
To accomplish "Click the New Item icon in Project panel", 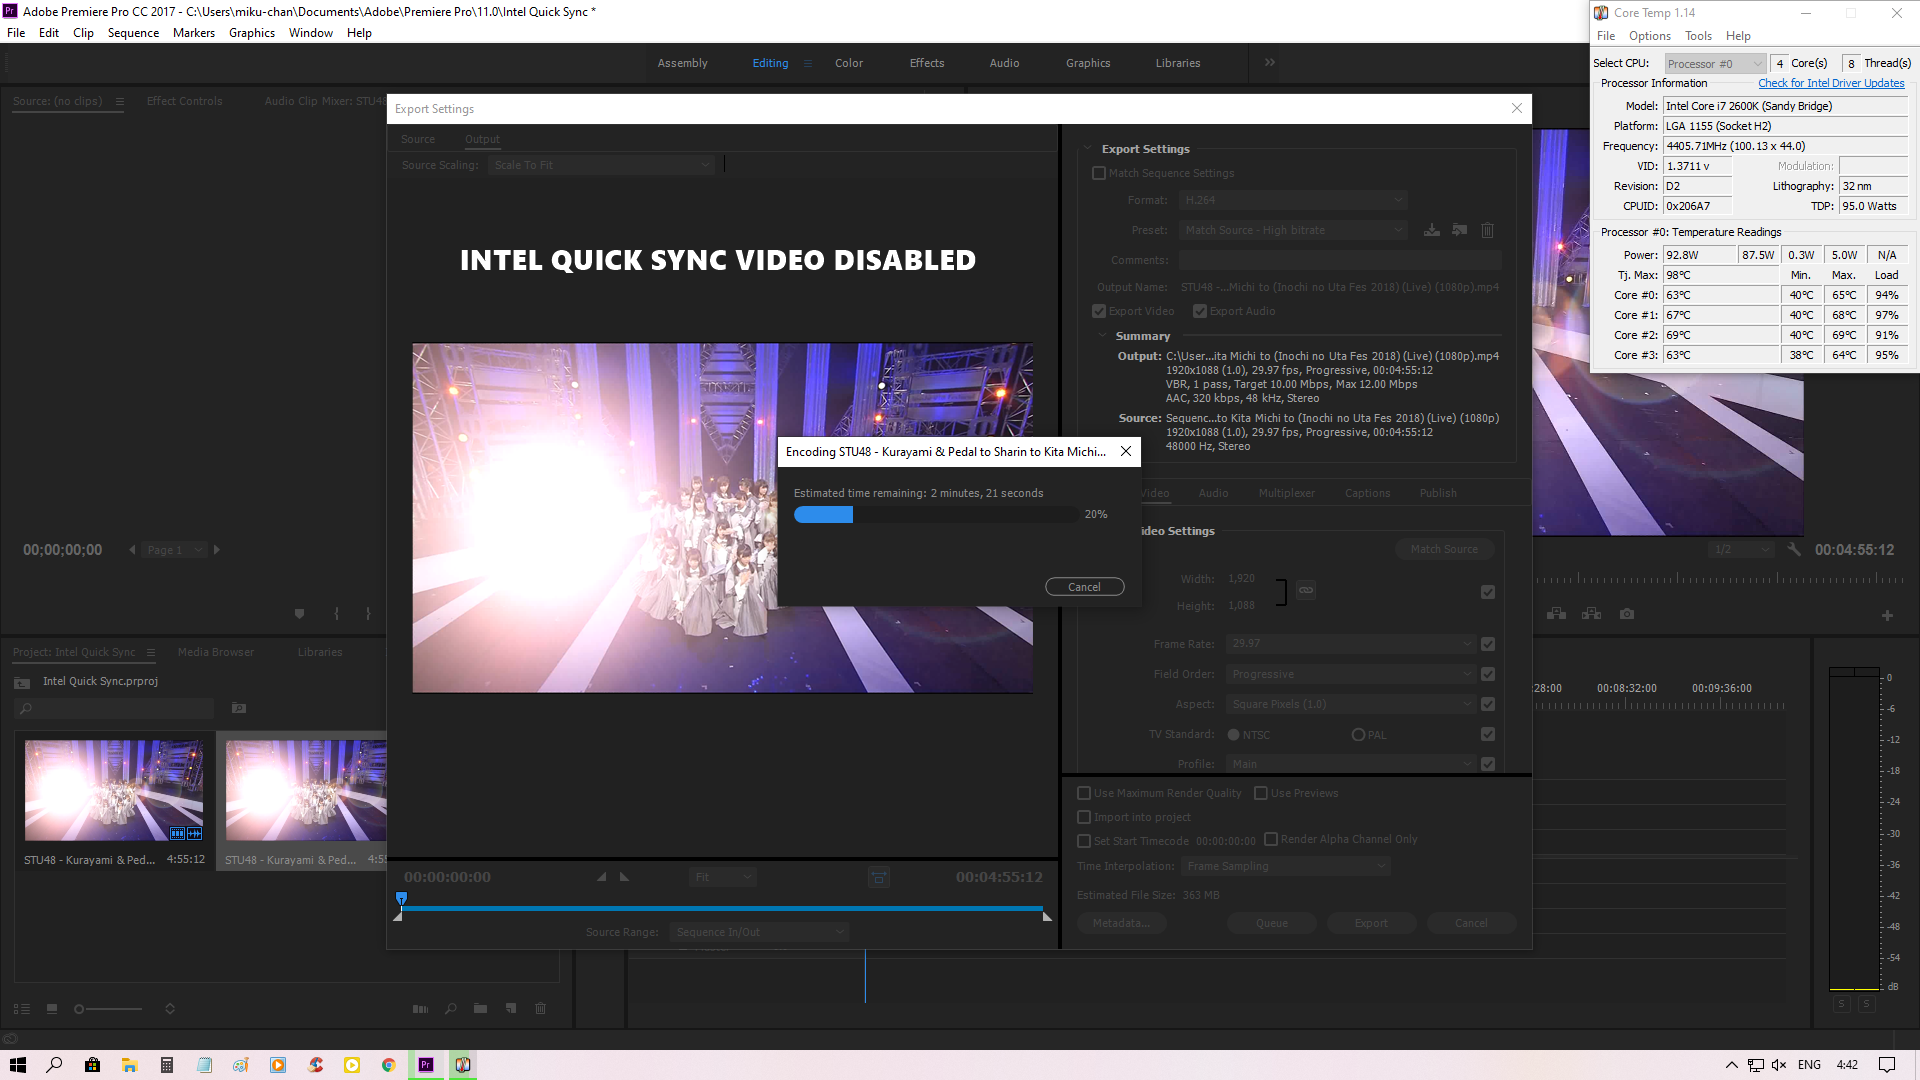I will coord(511,1009).
